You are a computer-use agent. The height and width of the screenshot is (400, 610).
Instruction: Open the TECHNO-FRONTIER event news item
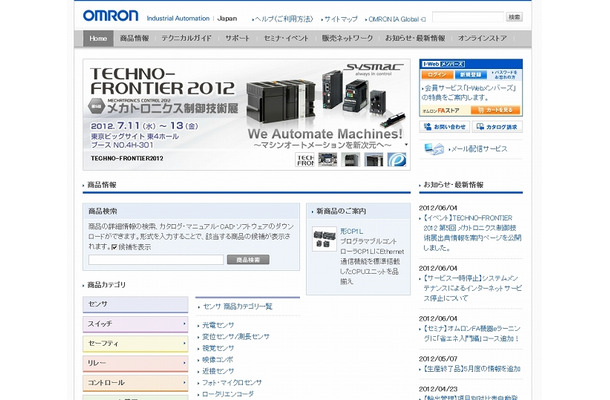pyautogui.click(x=472, y=233)
